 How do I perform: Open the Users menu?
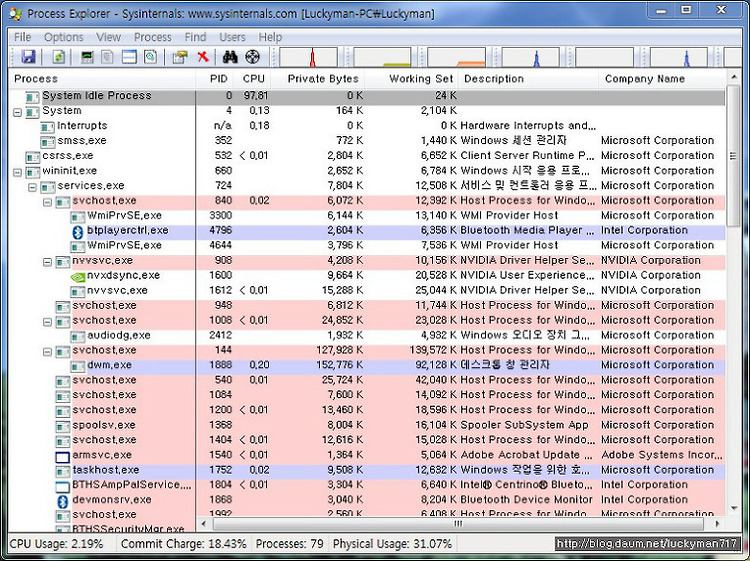(232, 37)
